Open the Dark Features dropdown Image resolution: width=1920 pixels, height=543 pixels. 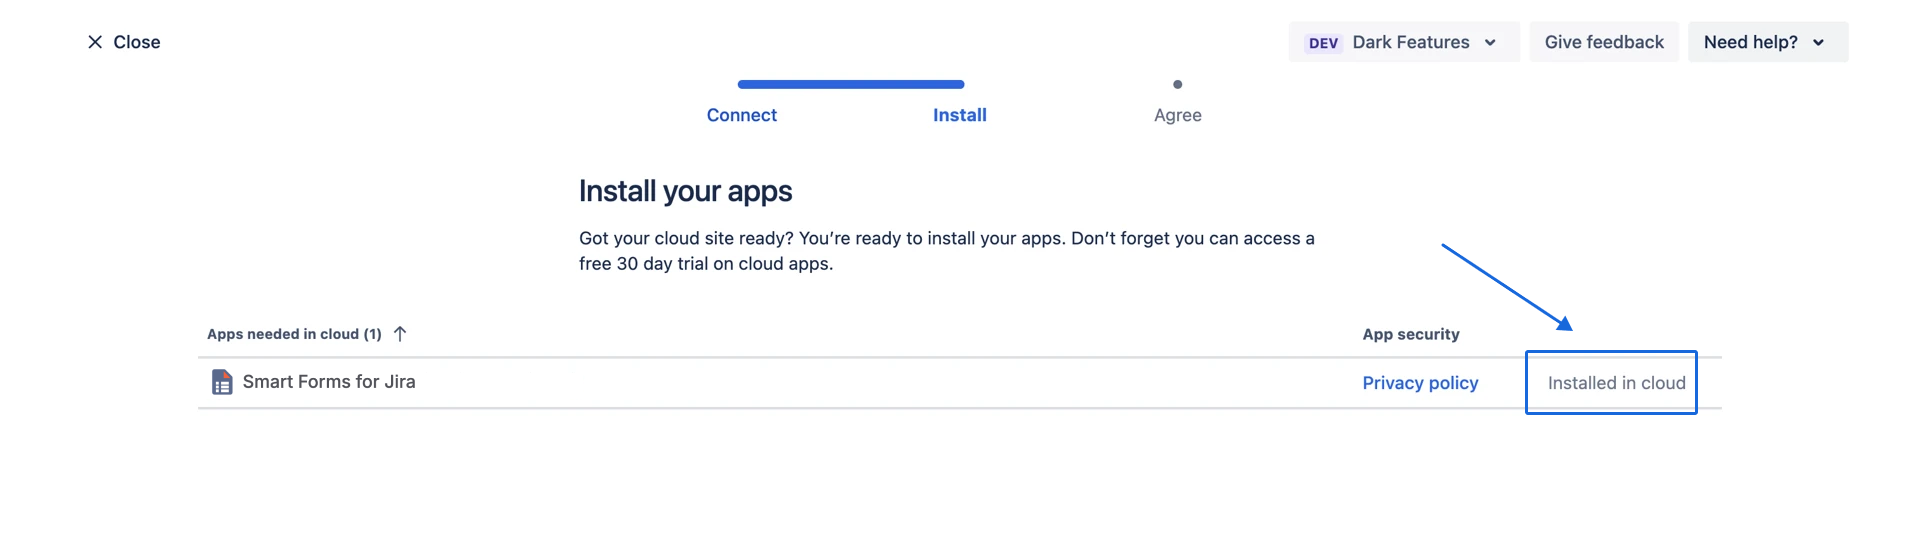pyautogui.click(x=1410, y=42)
